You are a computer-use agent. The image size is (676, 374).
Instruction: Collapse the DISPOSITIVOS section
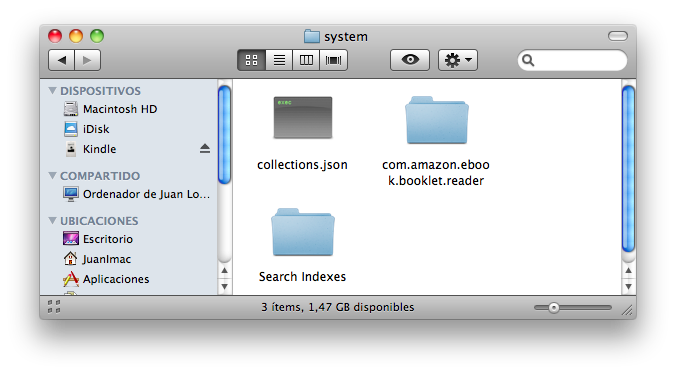point(53,90)
